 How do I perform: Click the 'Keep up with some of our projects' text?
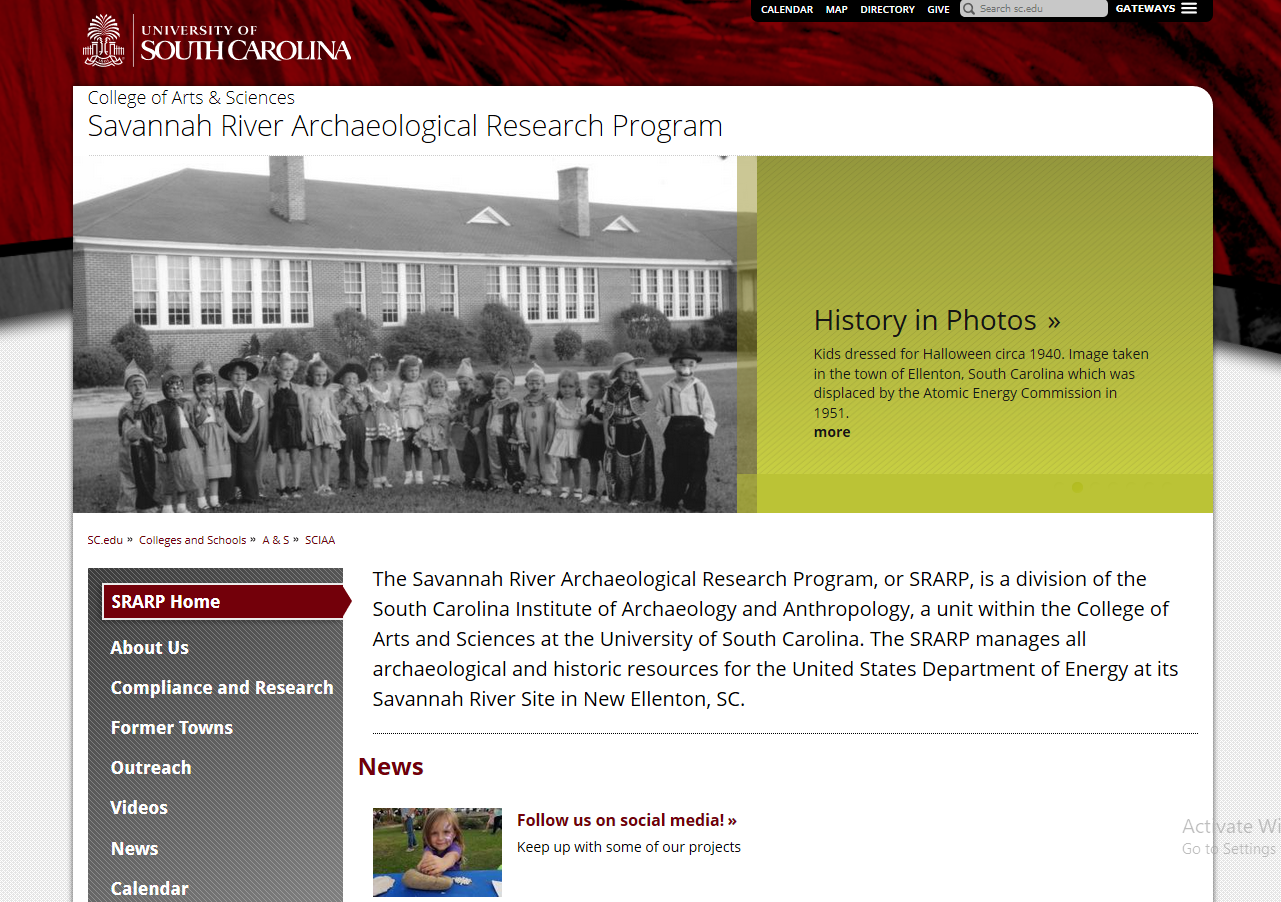[629, 847]
